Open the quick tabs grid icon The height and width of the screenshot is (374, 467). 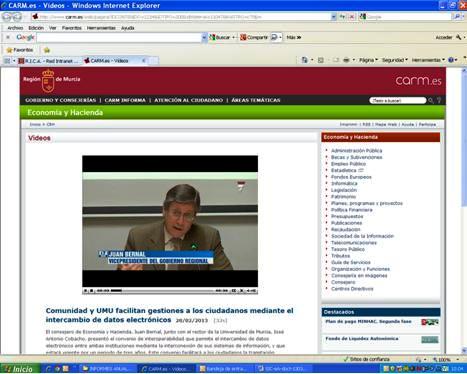pos(7,61)
